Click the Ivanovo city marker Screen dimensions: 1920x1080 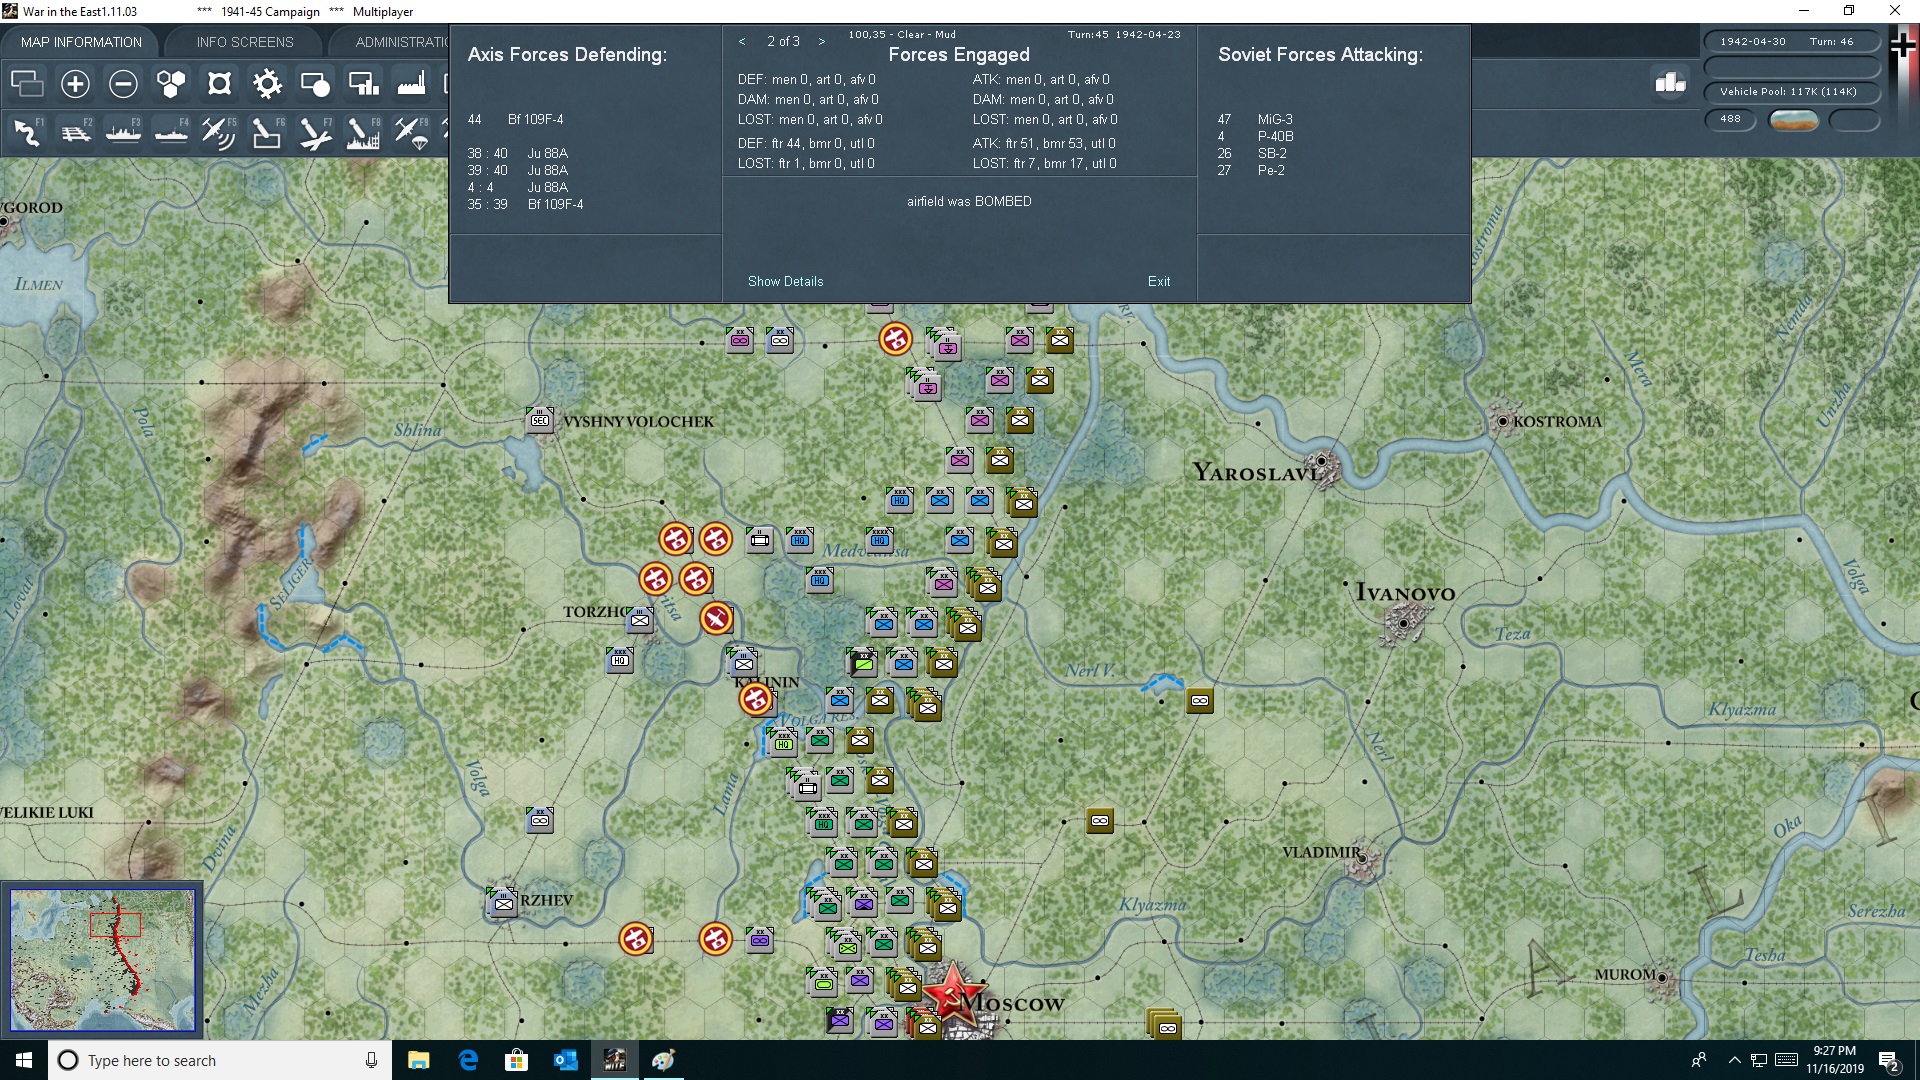(x=1403, y=624)
